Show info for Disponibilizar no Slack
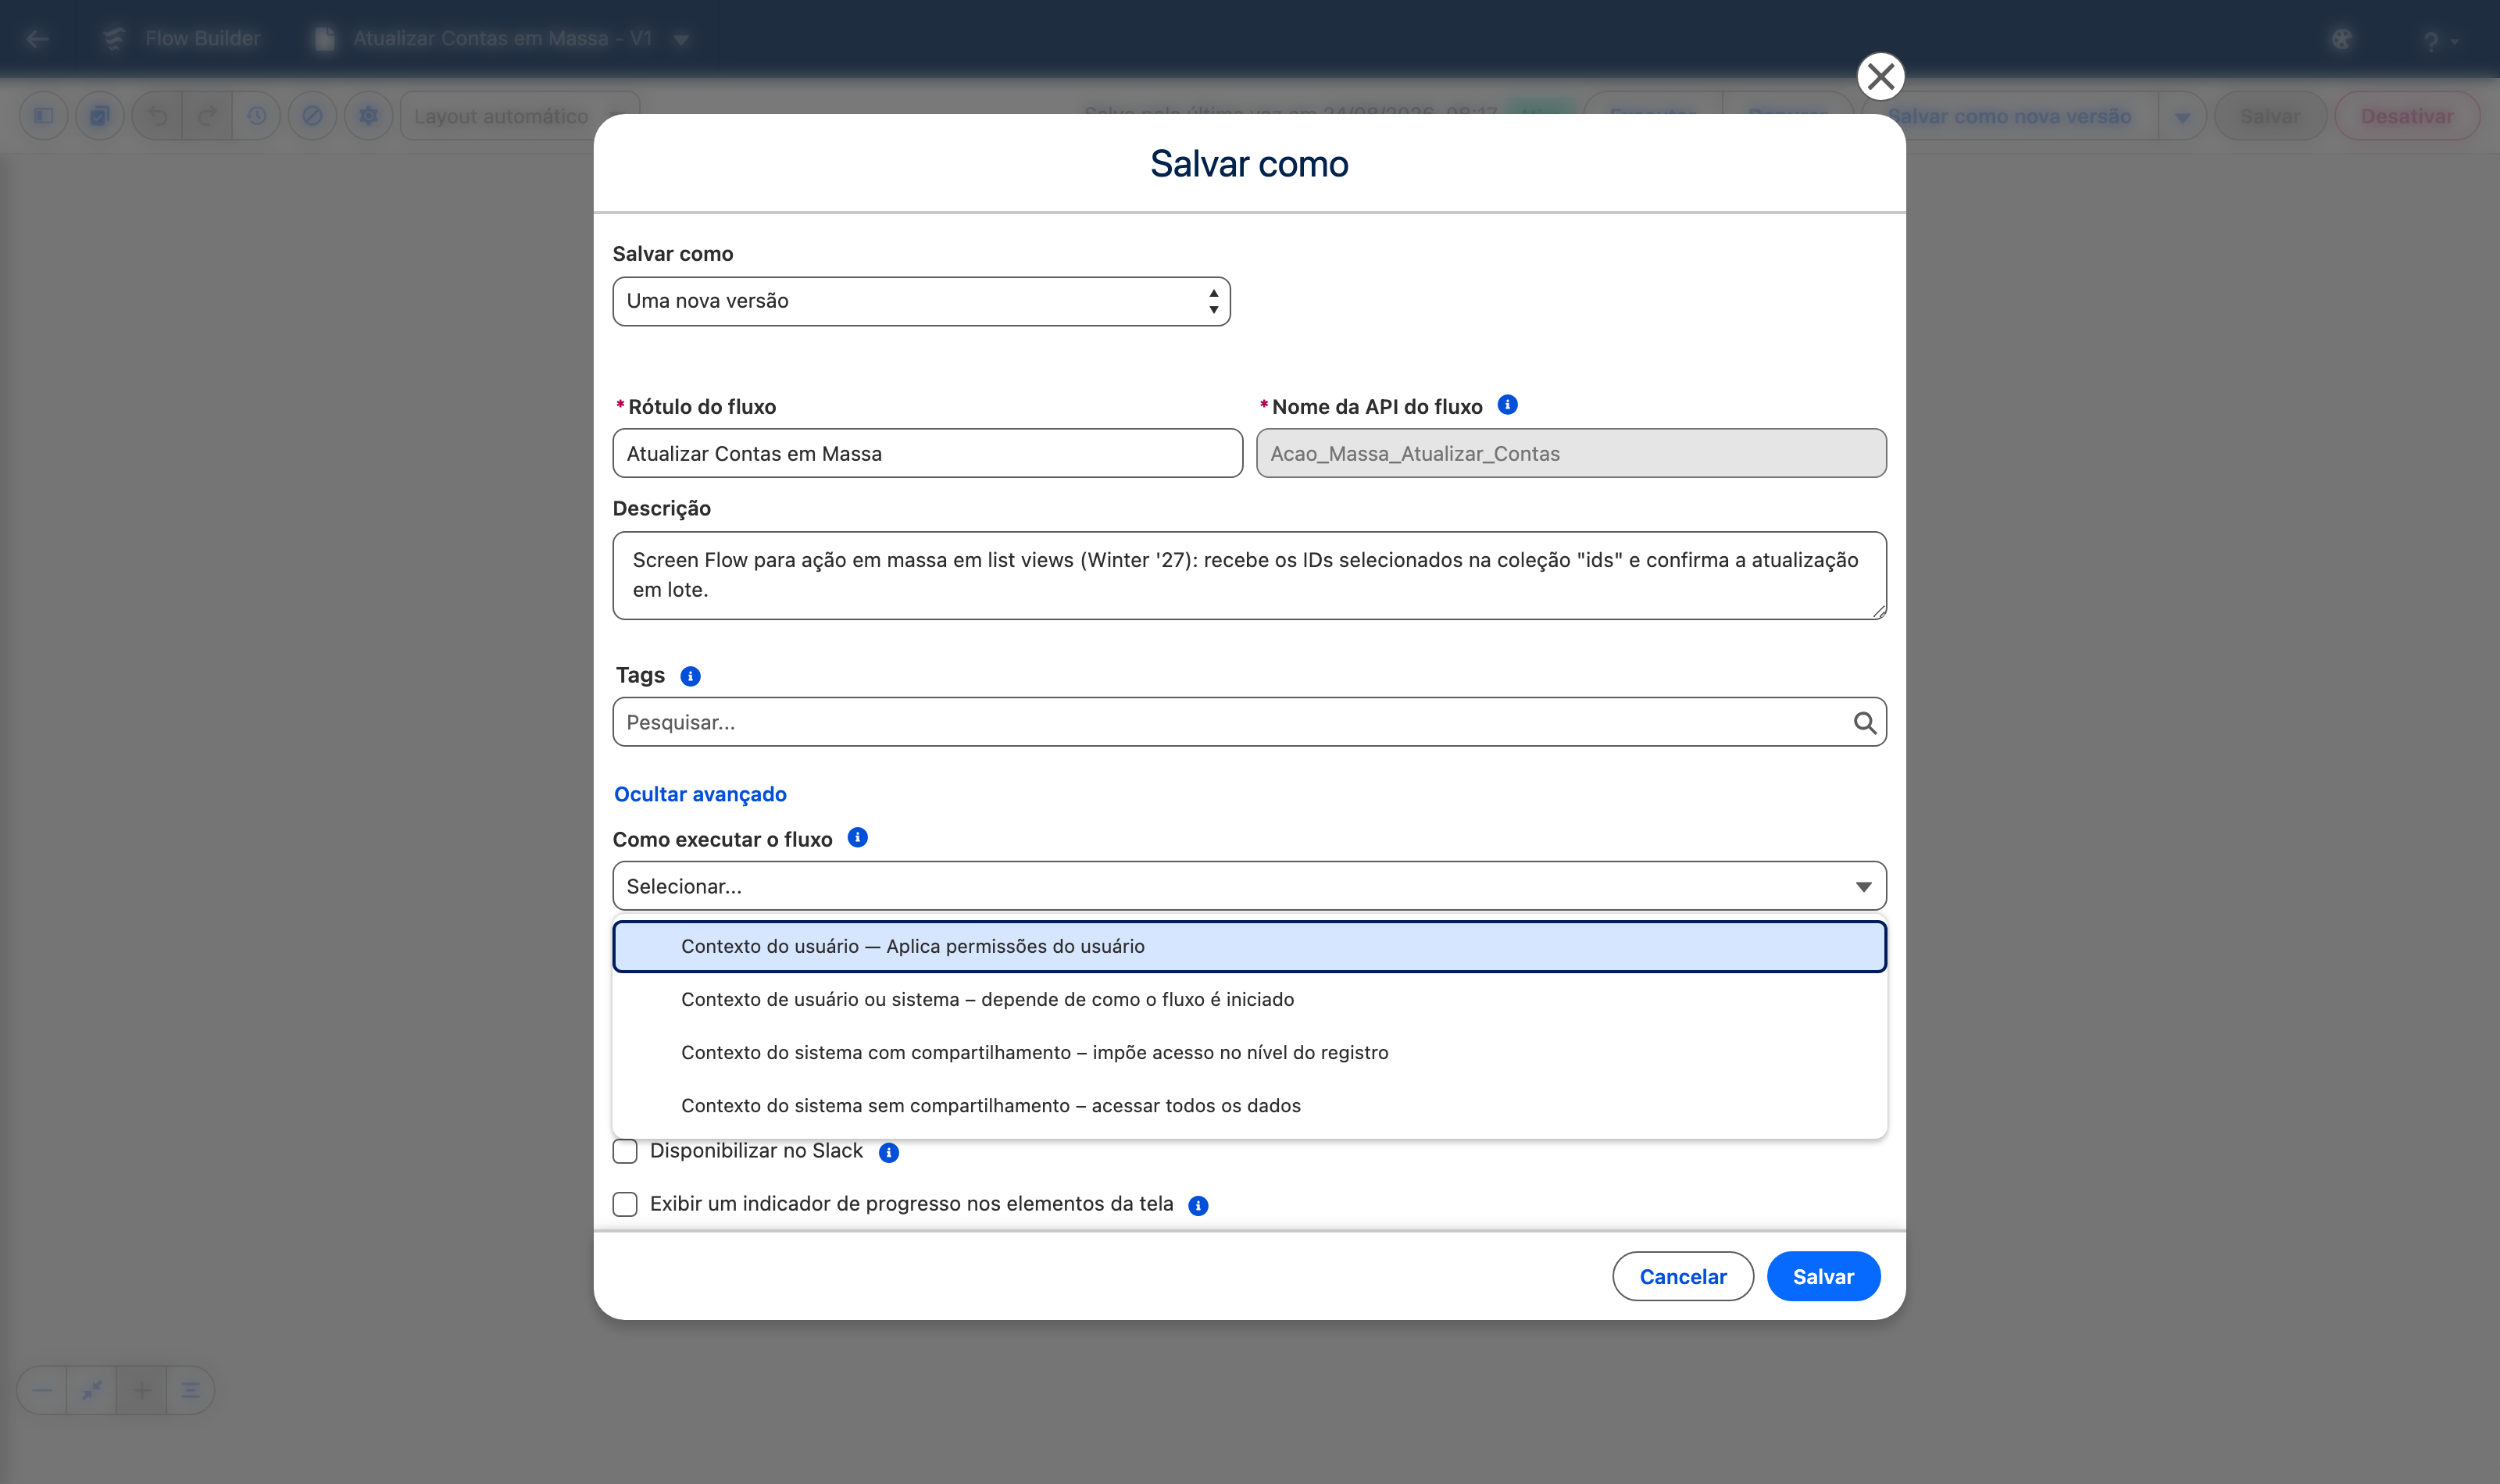The width and height of the screenshot is (2500, 1484). (x=888, y=1153)
